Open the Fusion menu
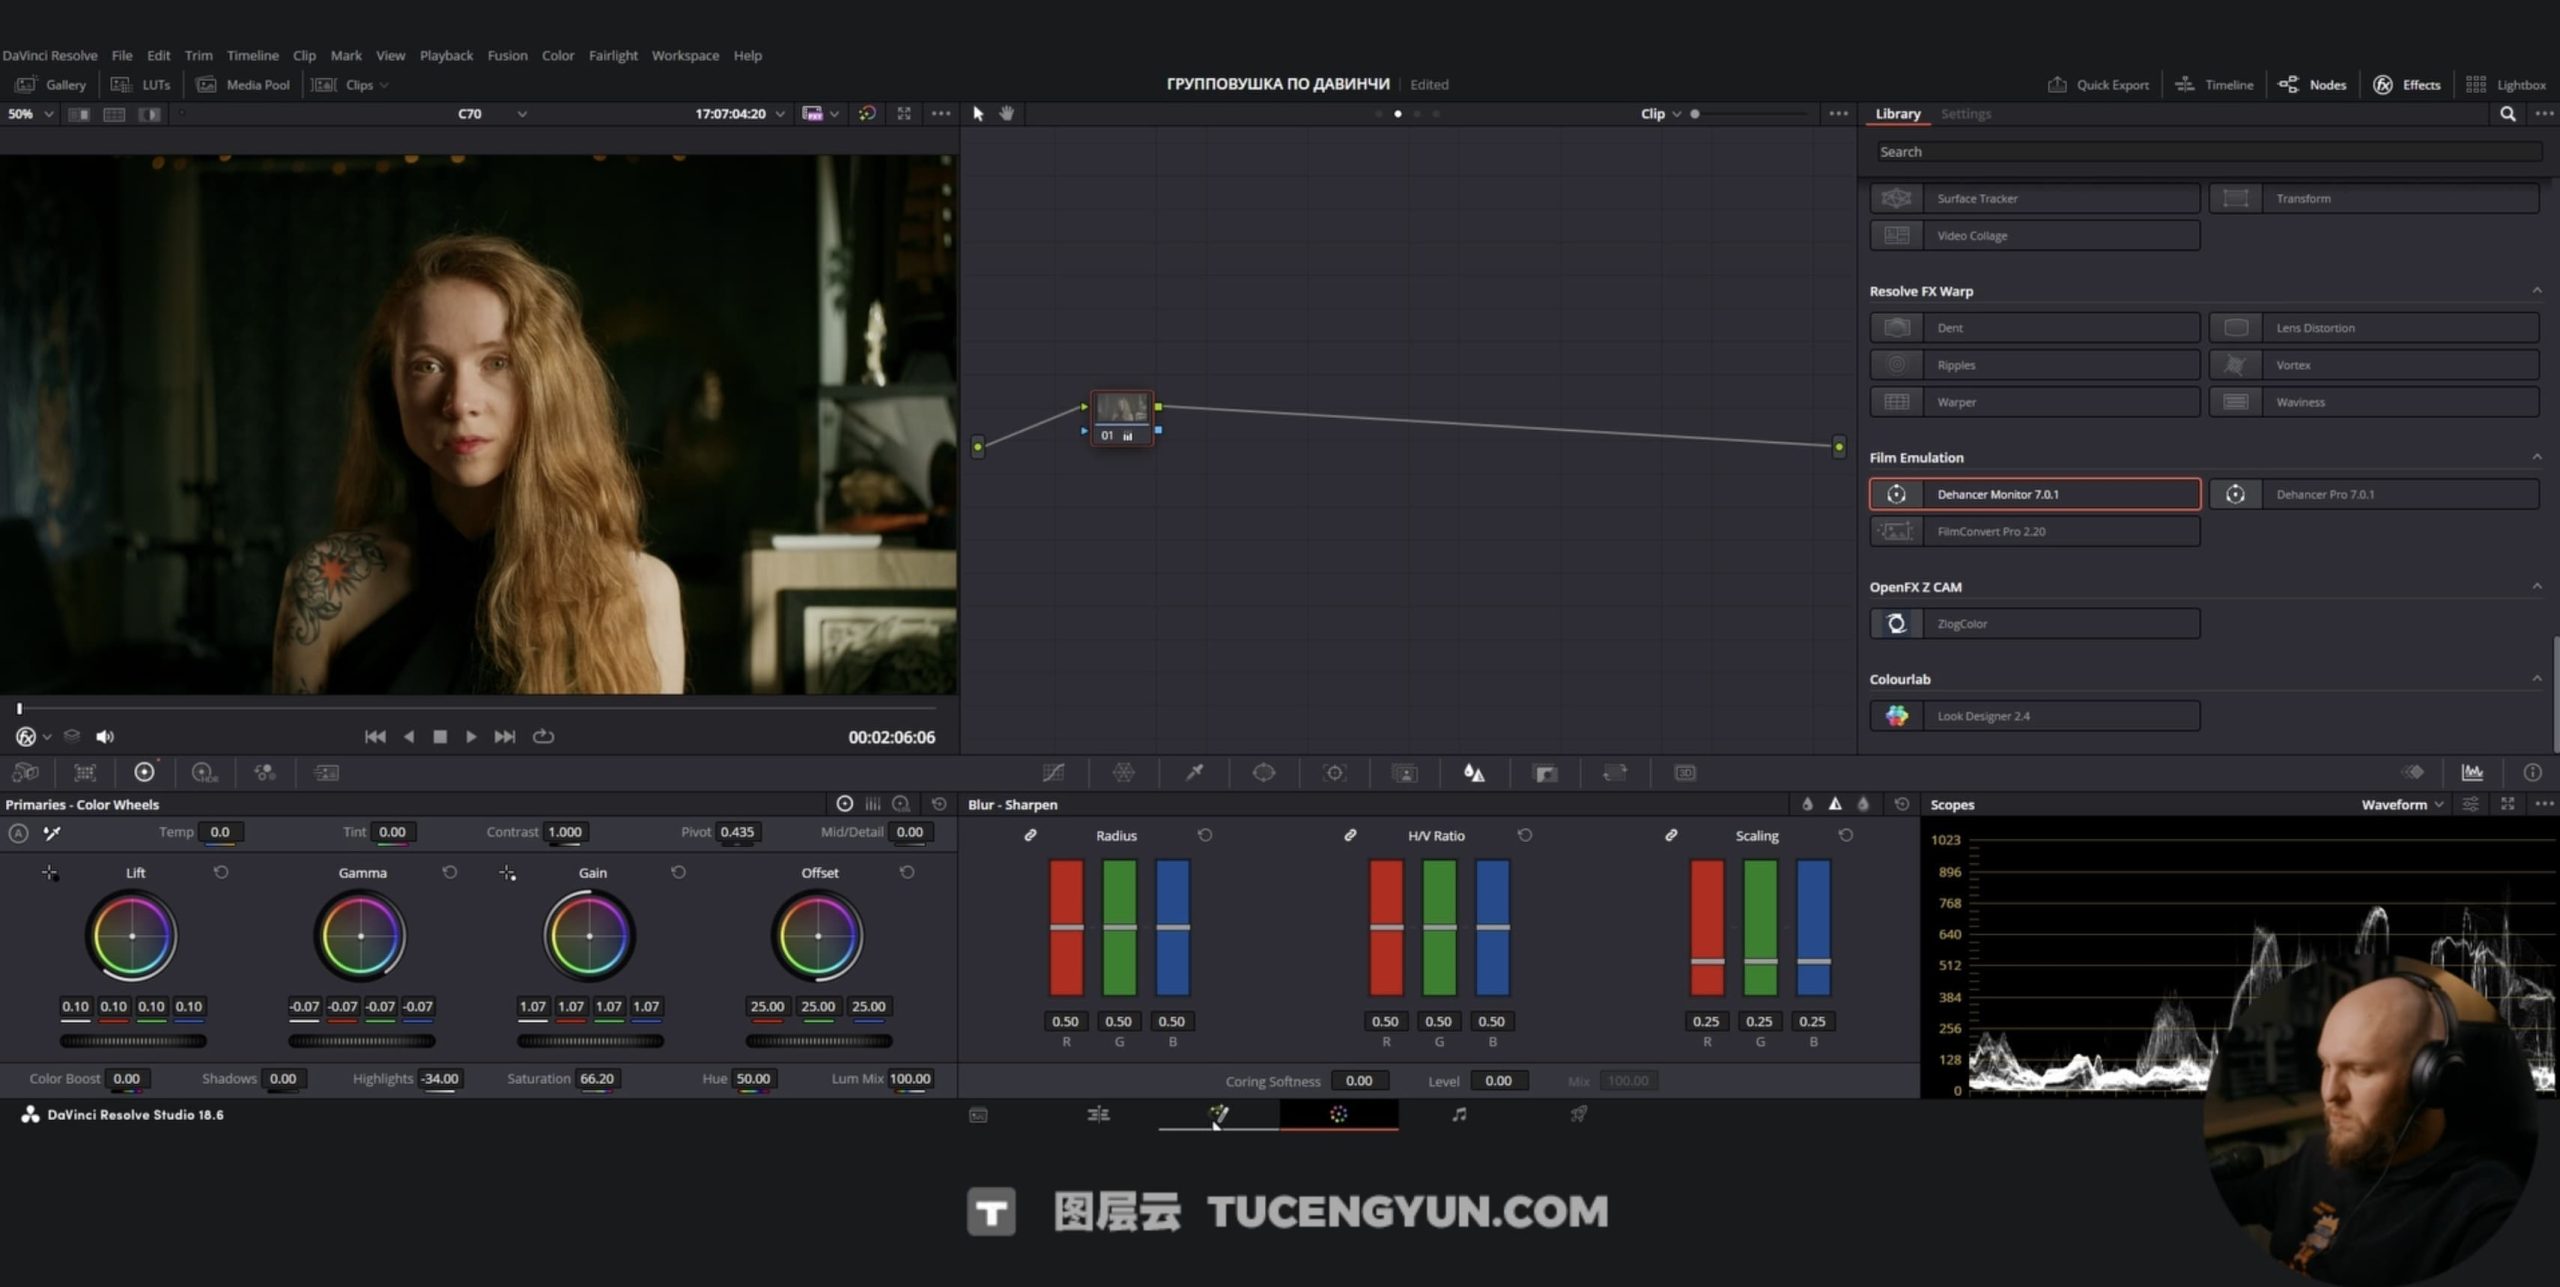This screenshot has width=2560, height=1287. point(507,55)
